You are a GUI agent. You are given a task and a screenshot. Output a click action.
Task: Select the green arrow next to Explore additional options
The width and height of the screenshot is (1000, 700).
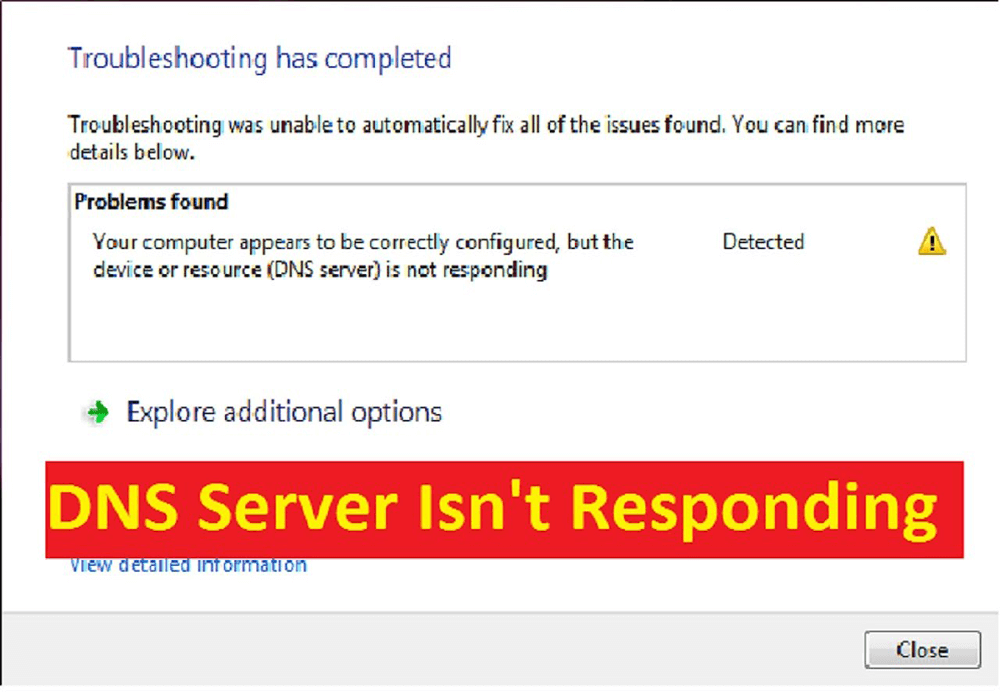pyautogui.click(x=97, y=412)
